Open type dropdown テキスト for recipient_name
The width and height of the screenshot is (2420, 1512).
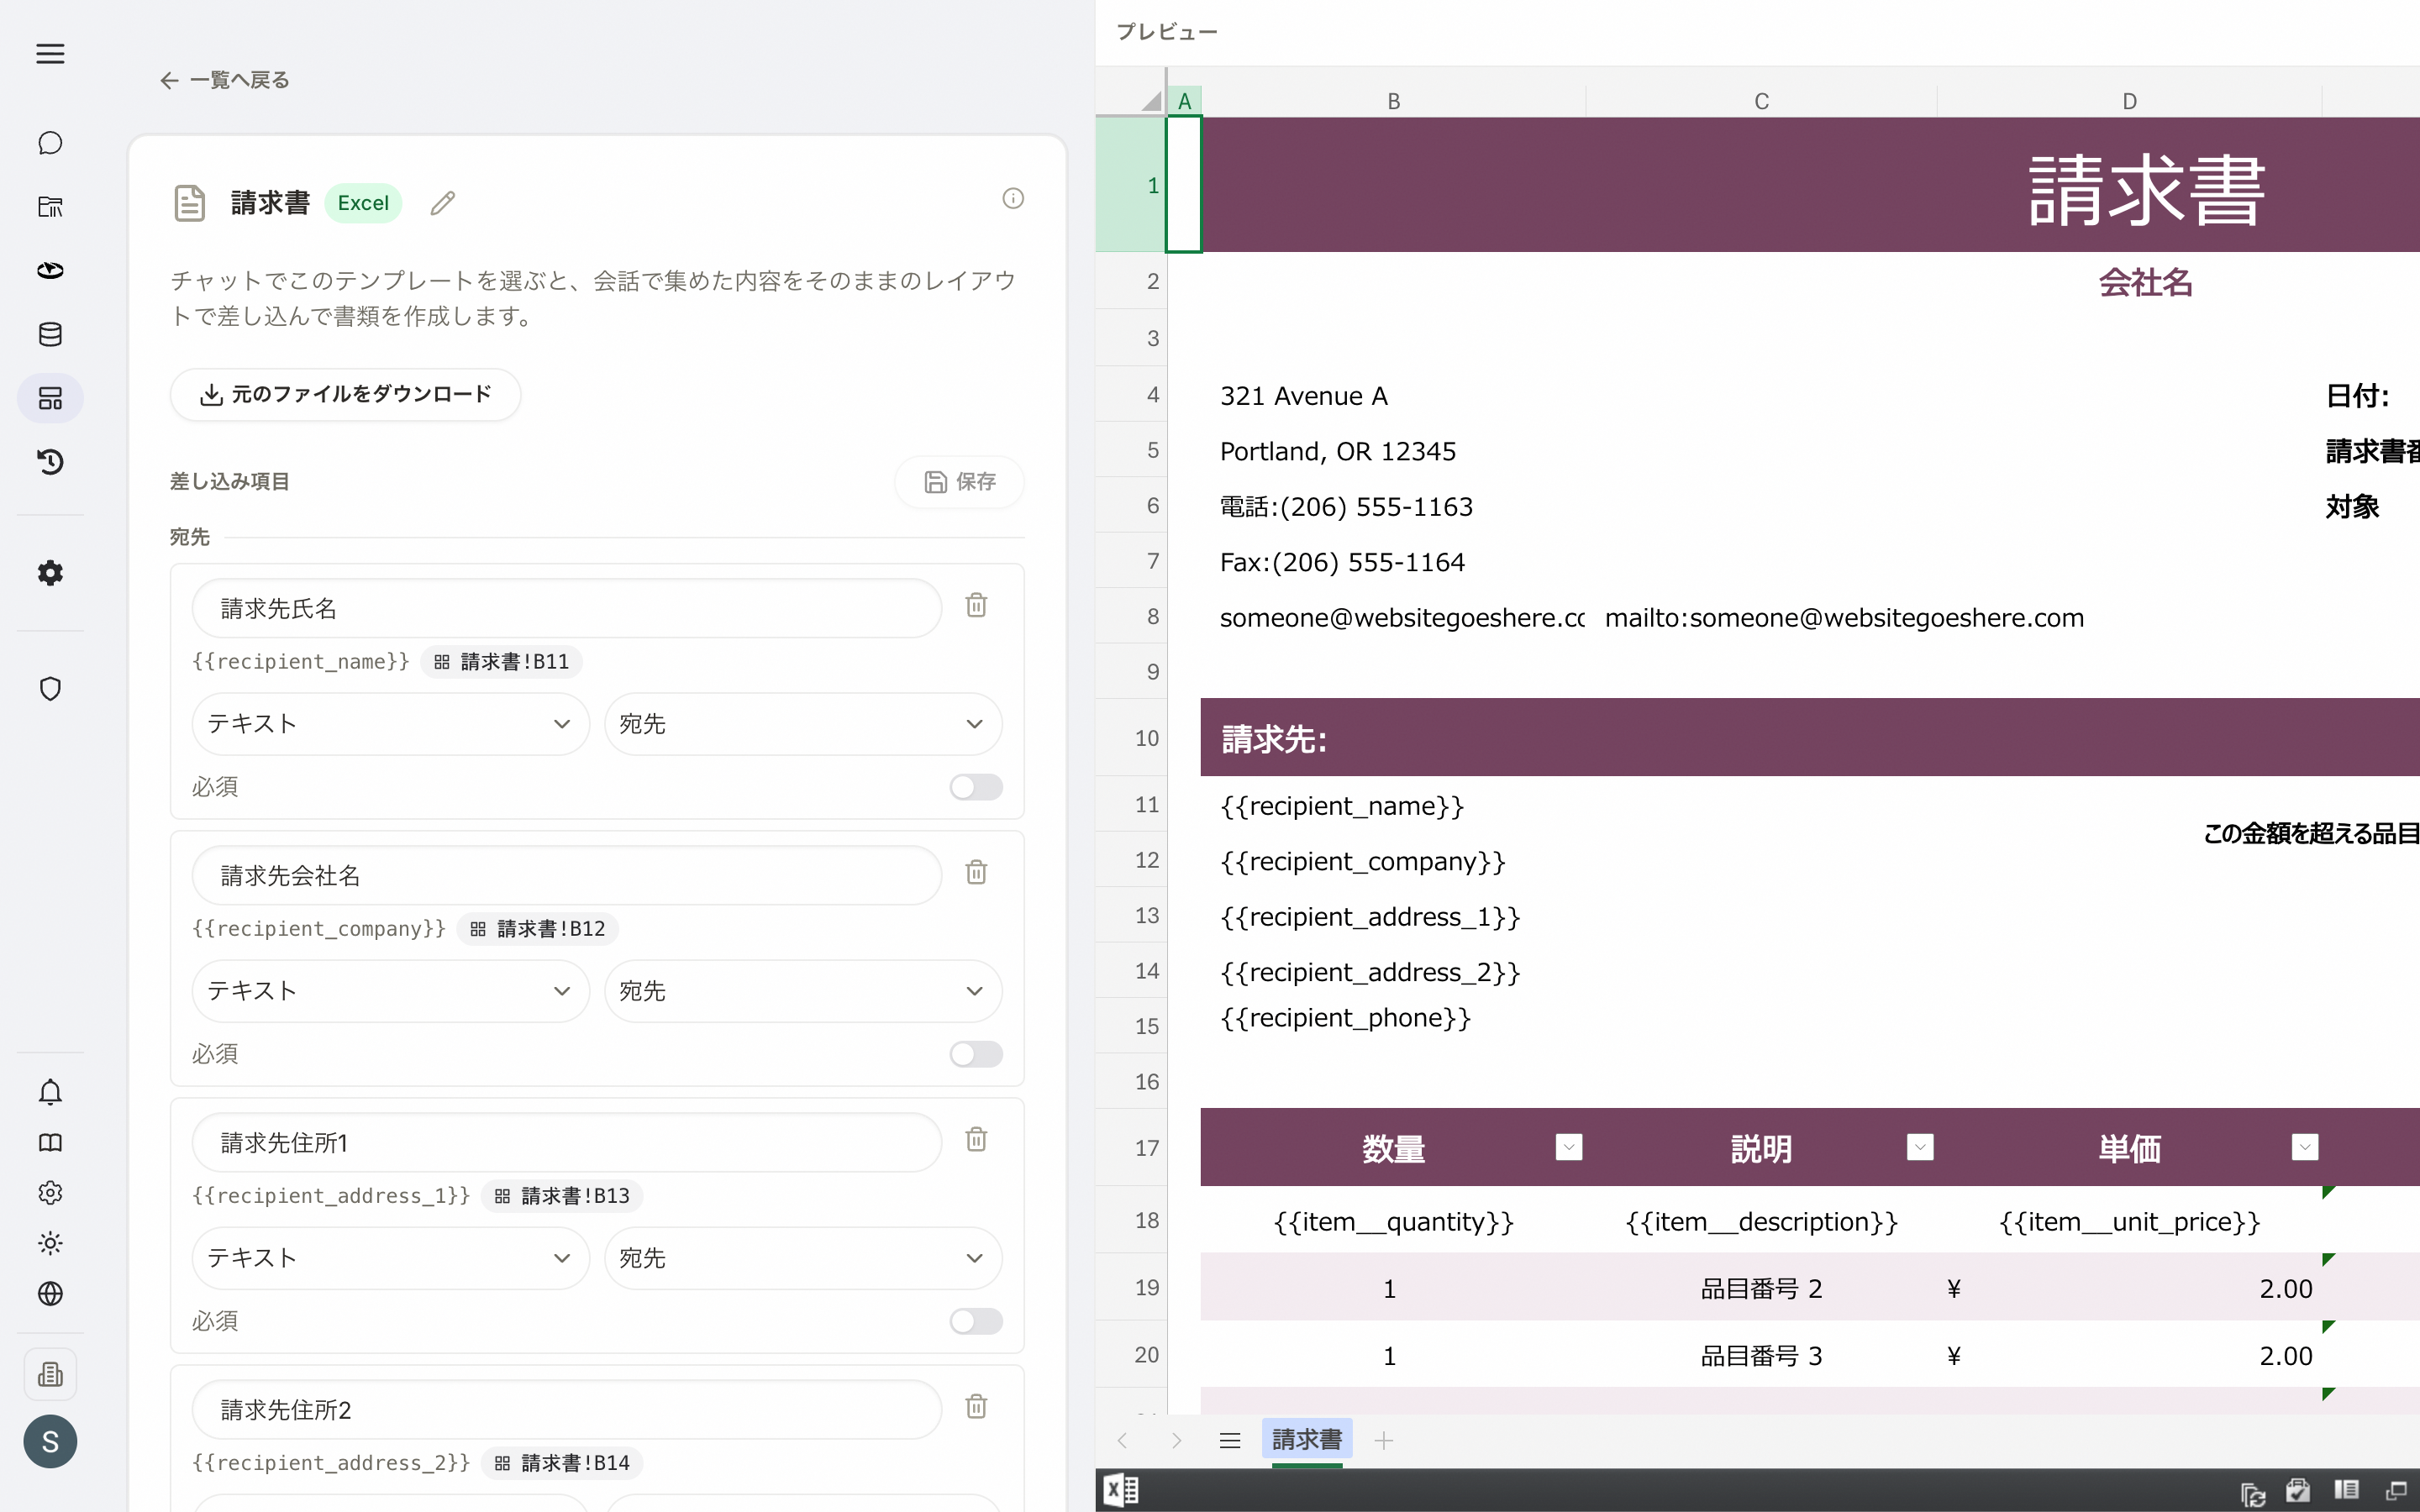coord(390,724)
